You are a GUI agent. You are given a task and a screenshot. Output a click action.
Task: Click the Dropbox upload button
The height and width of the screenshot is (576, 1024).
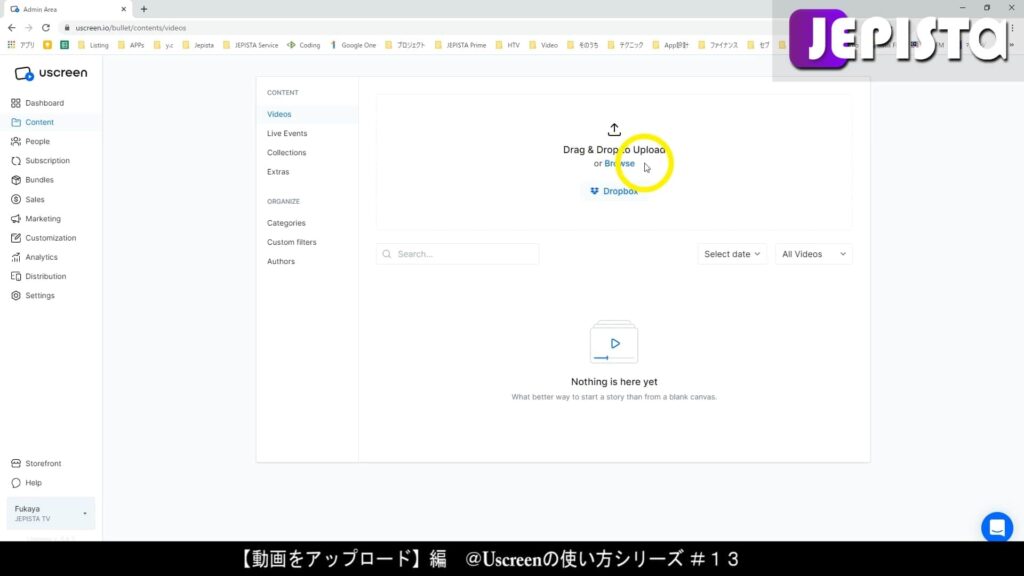tap(614, 191)
